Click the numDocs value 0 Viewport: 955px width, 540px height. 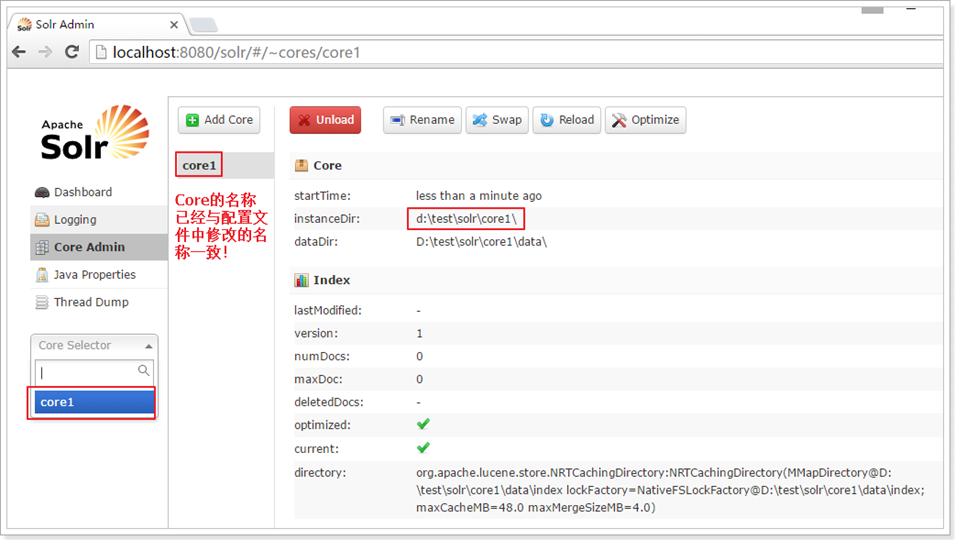pos(420,357)
